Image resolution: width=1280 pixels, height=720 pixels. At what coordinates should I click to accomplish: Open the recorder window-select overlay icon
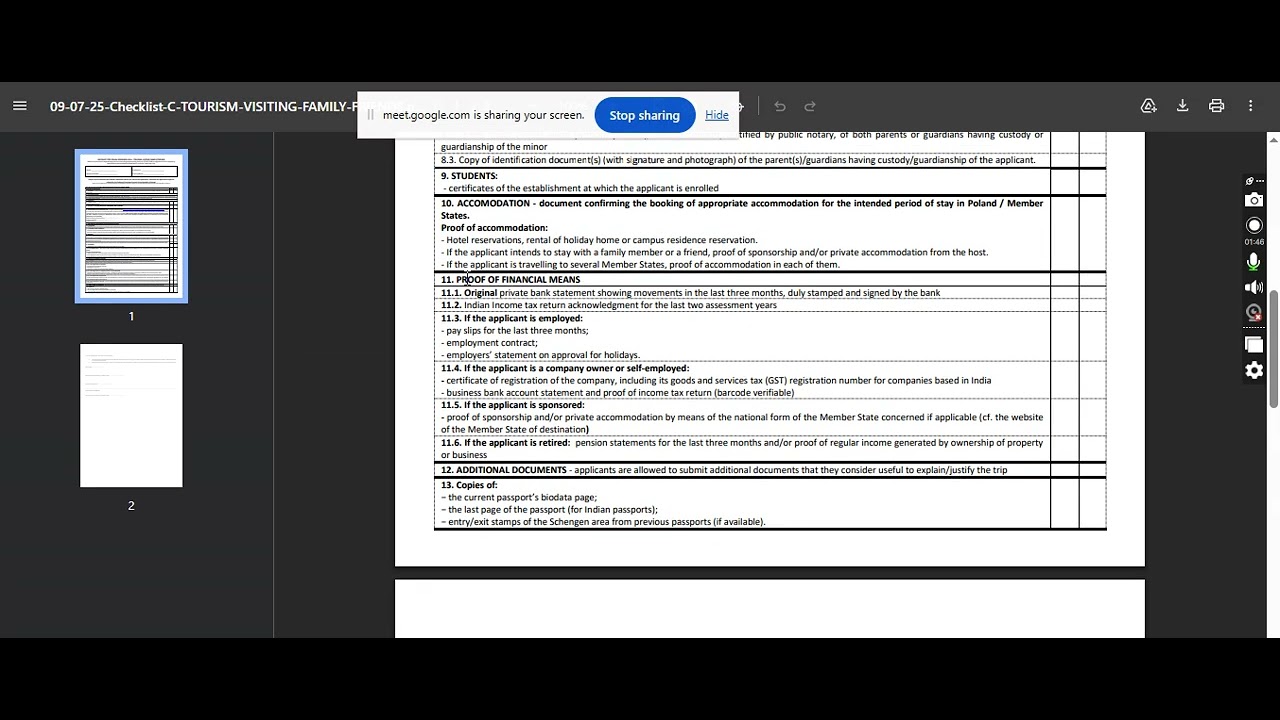click(x=1254, y=344)
